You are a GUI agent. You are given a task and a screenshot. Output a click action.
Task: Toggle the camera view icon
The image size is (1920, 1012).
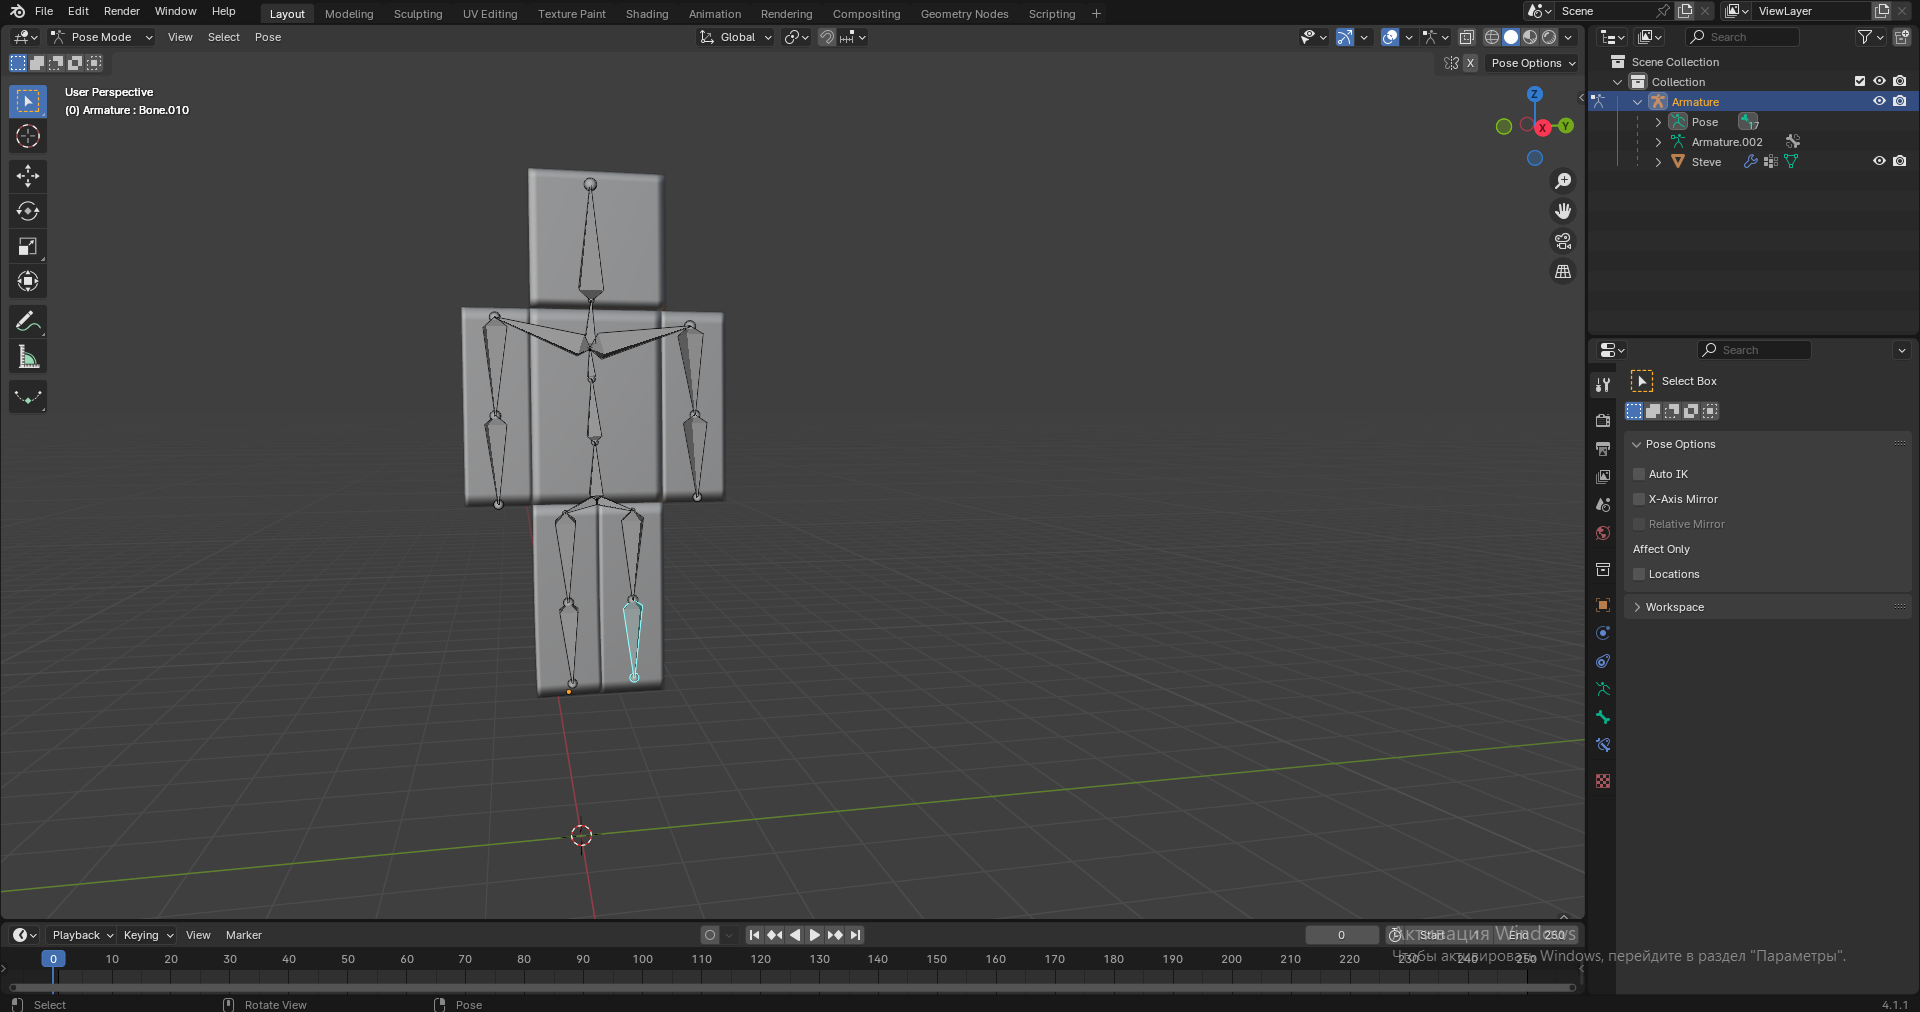click(1563, 241)
